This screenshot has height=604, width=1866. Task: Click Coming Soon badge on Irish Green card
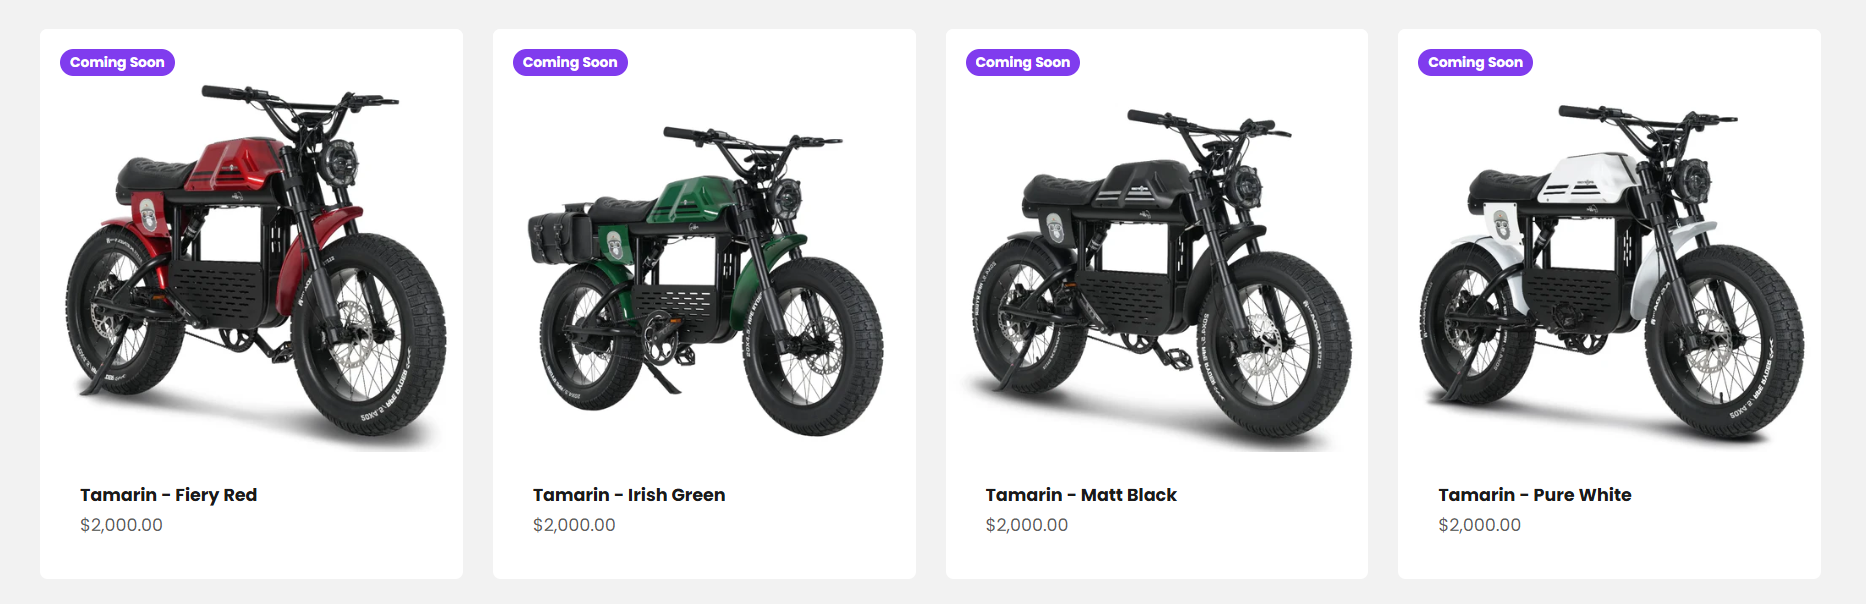570,62
